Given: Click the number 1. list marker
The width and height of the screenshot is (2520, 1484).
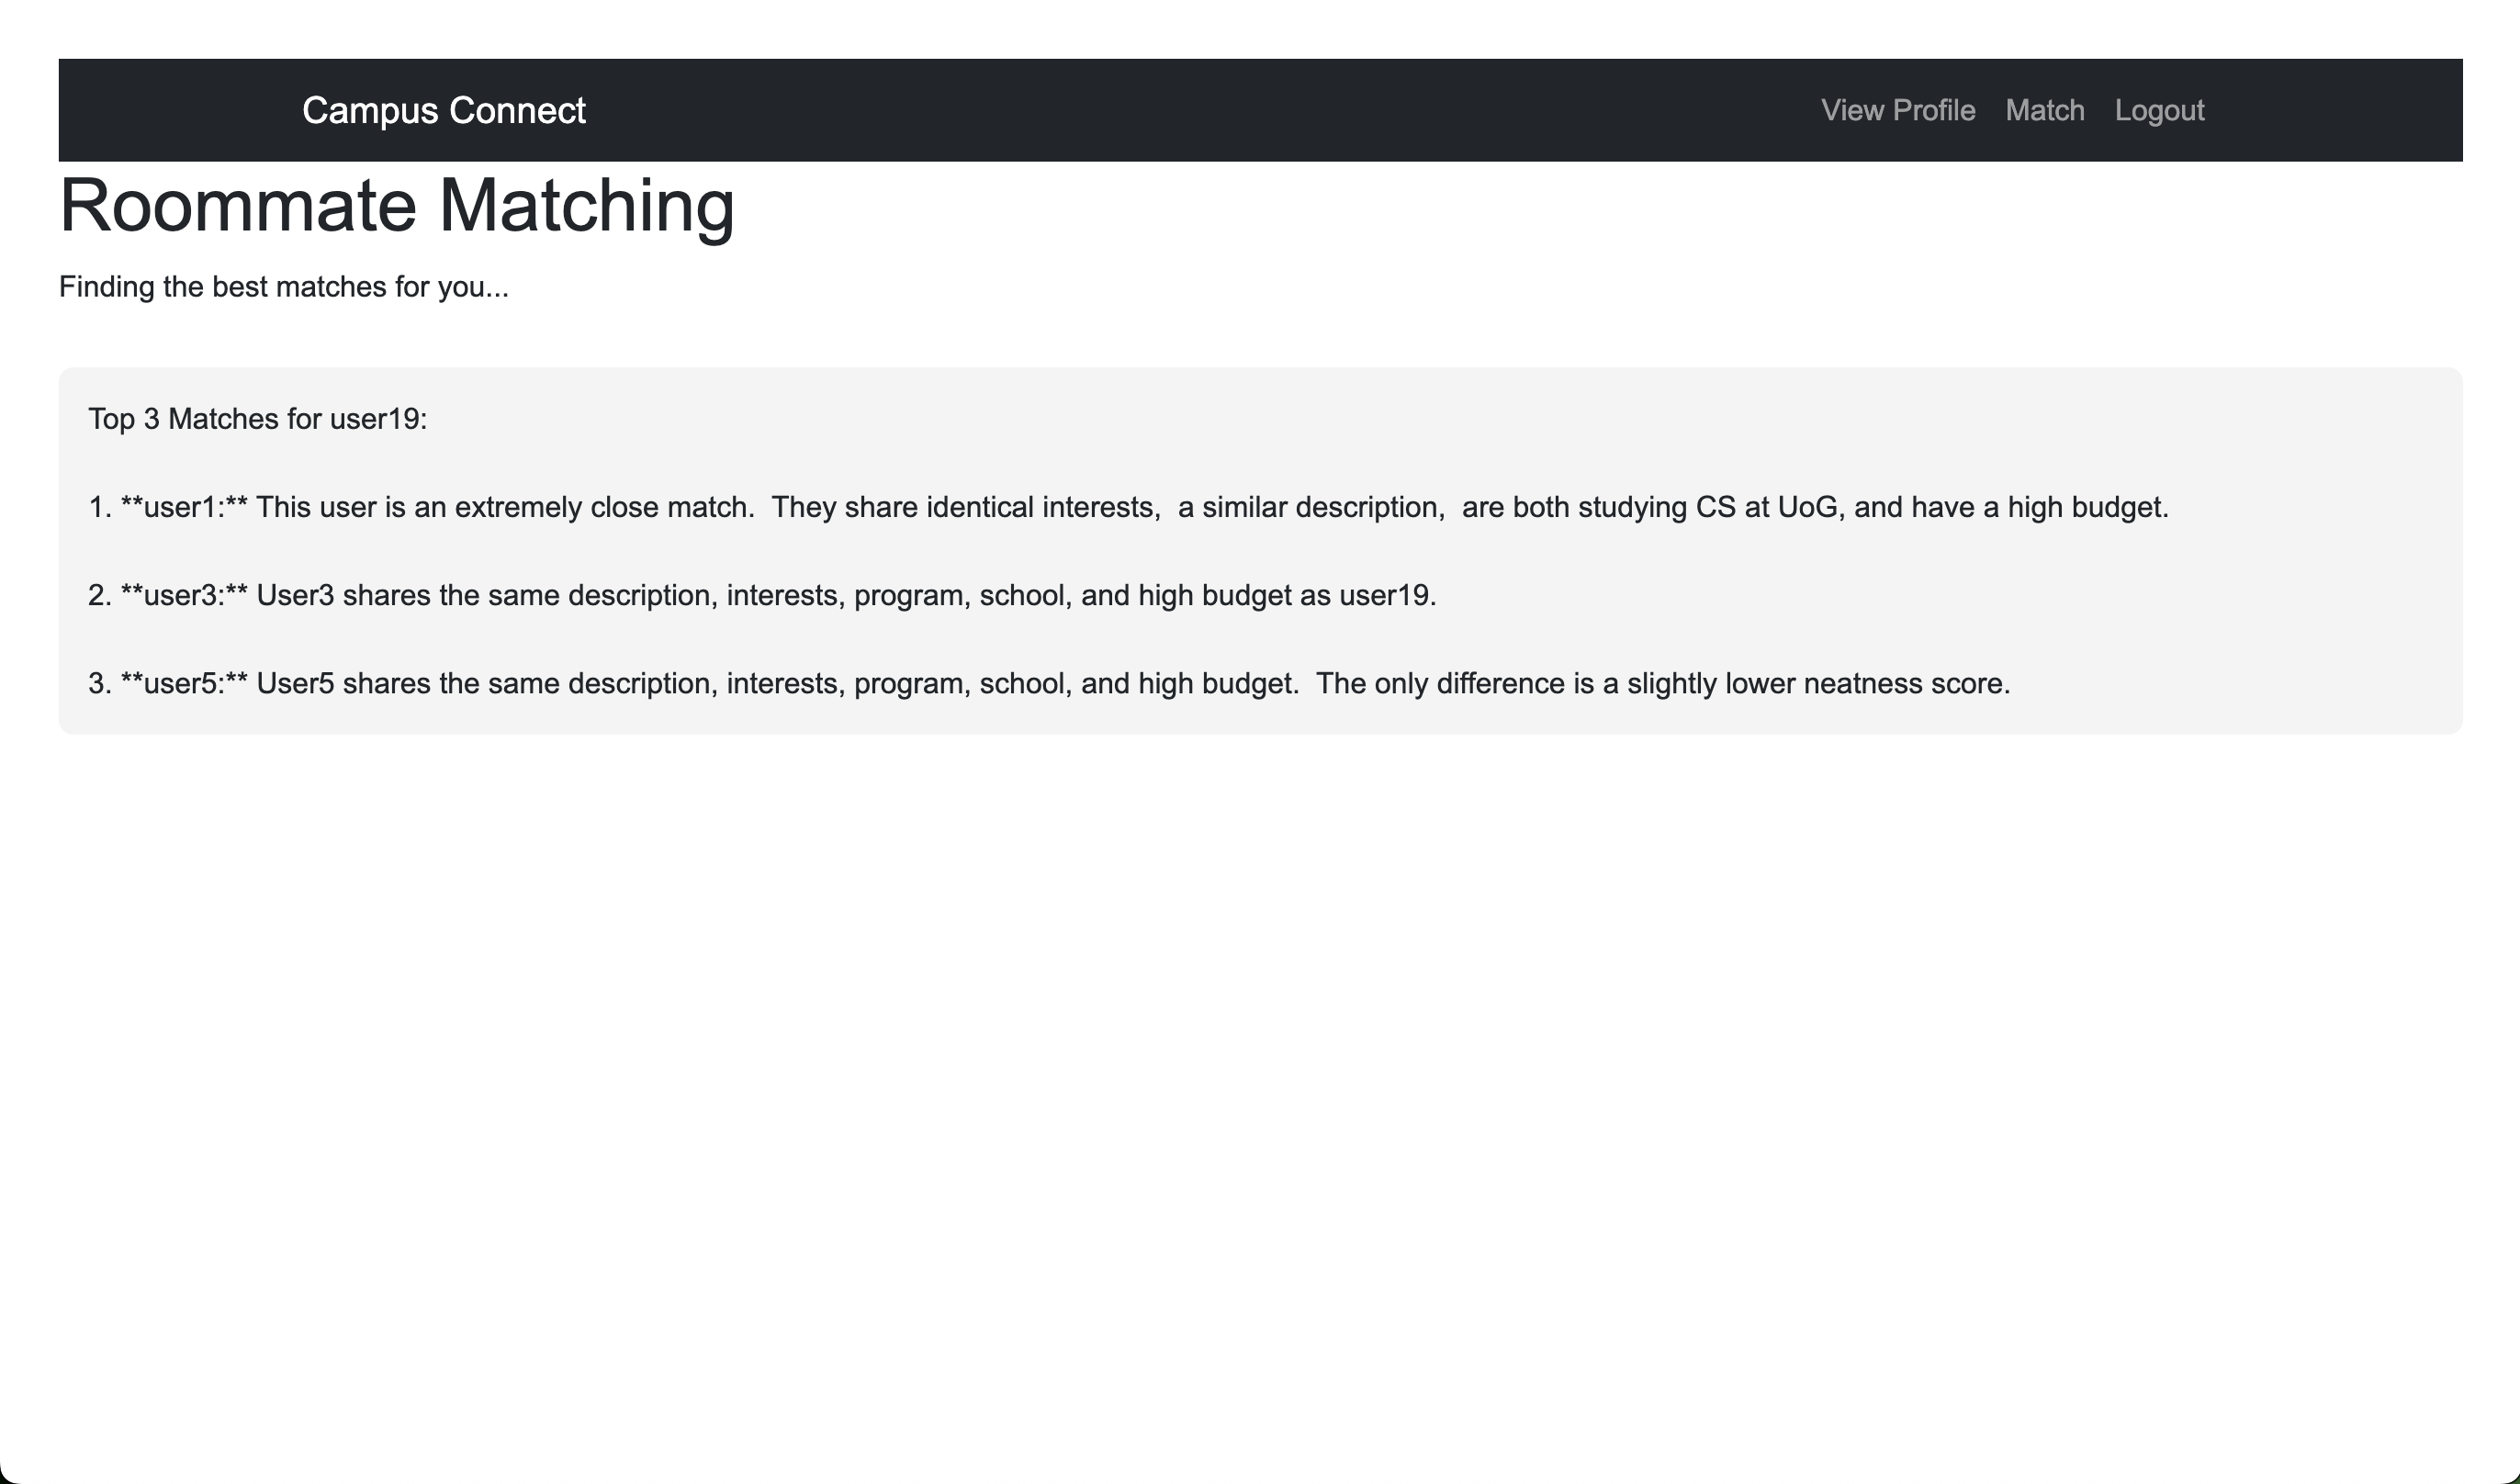Looking at the screenshot, I should 99,507.
